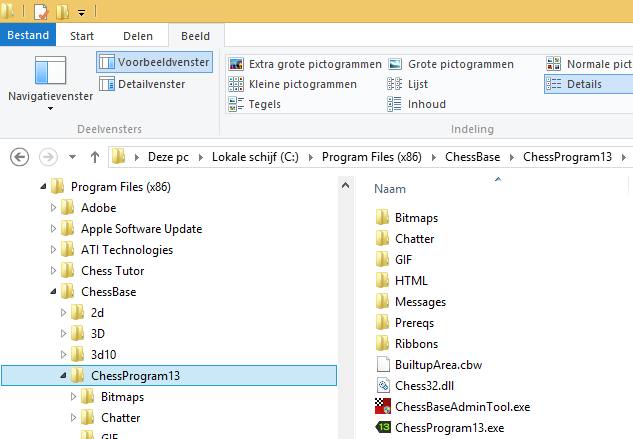Collapse the ChessBase tree node

click(53, 292)
